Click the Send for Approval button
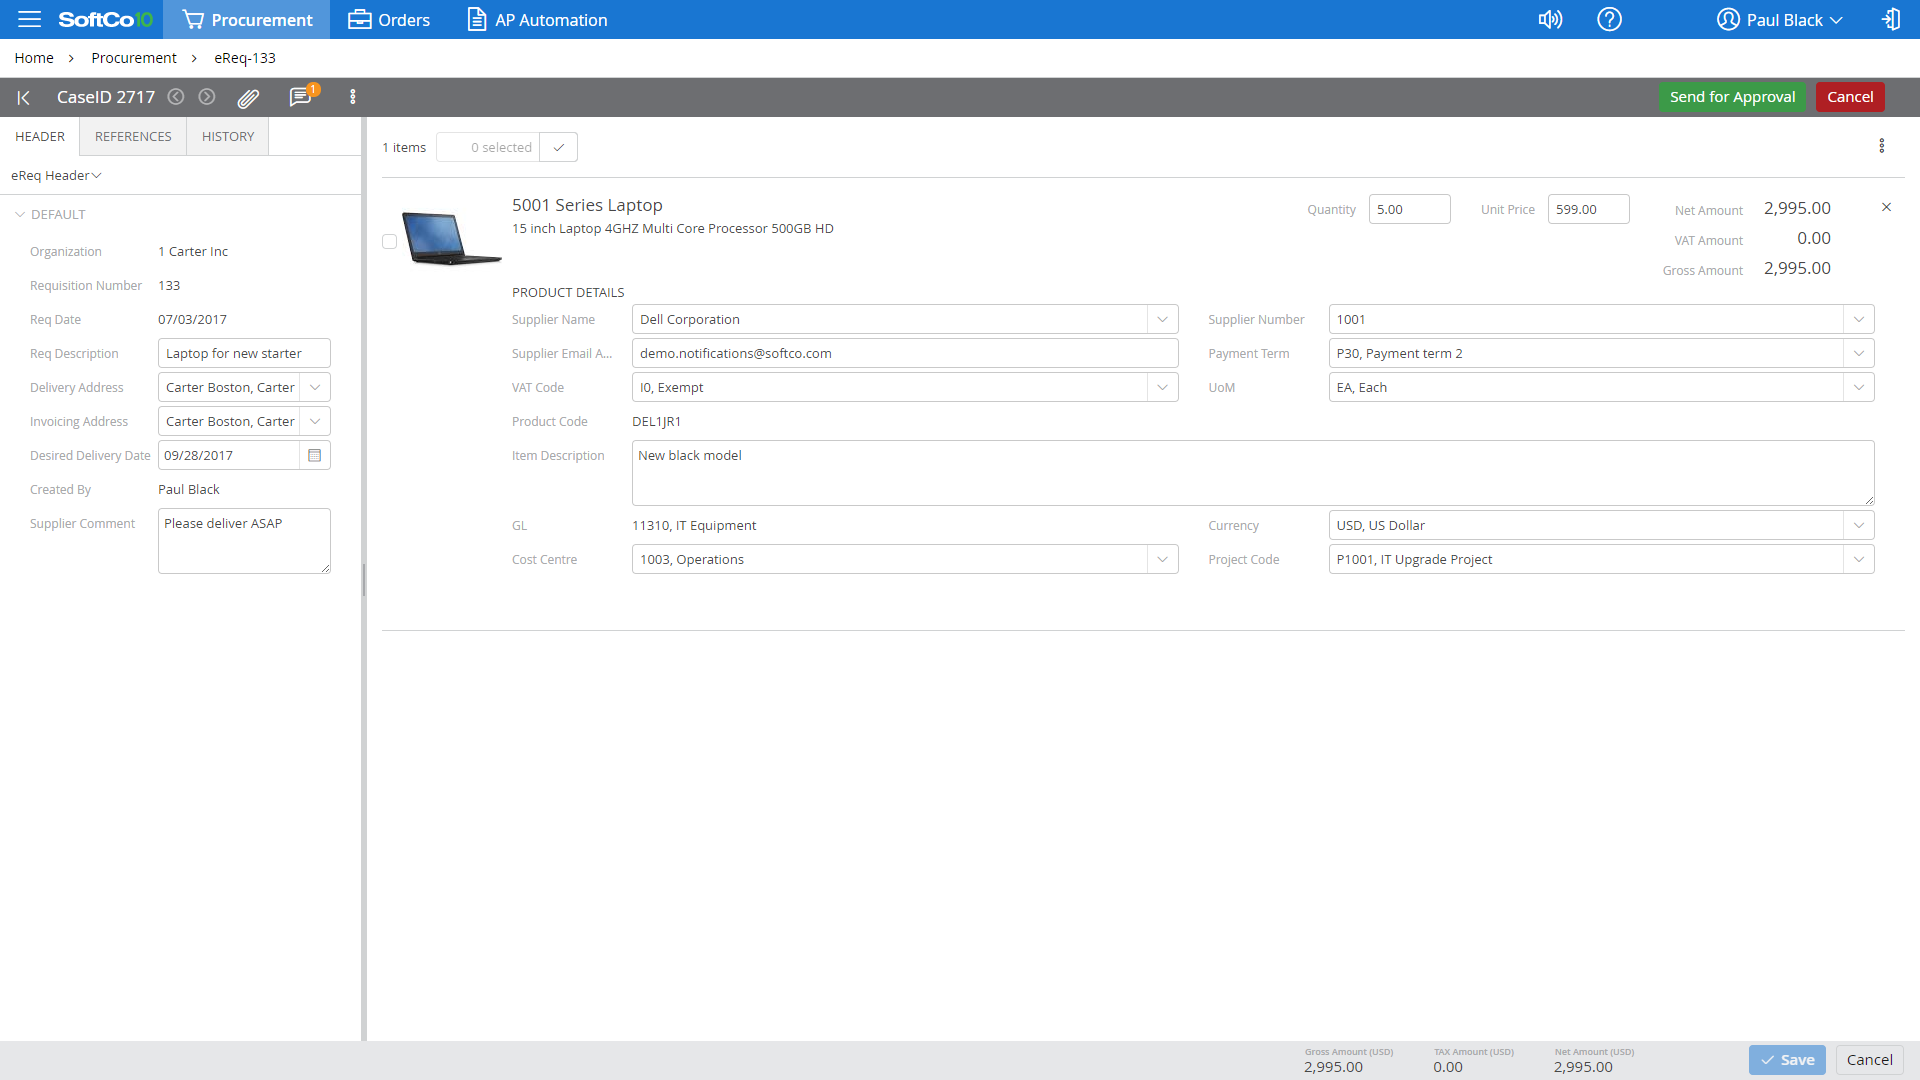This screenshot has width=1920, height=1080. tap(1732, 97)
